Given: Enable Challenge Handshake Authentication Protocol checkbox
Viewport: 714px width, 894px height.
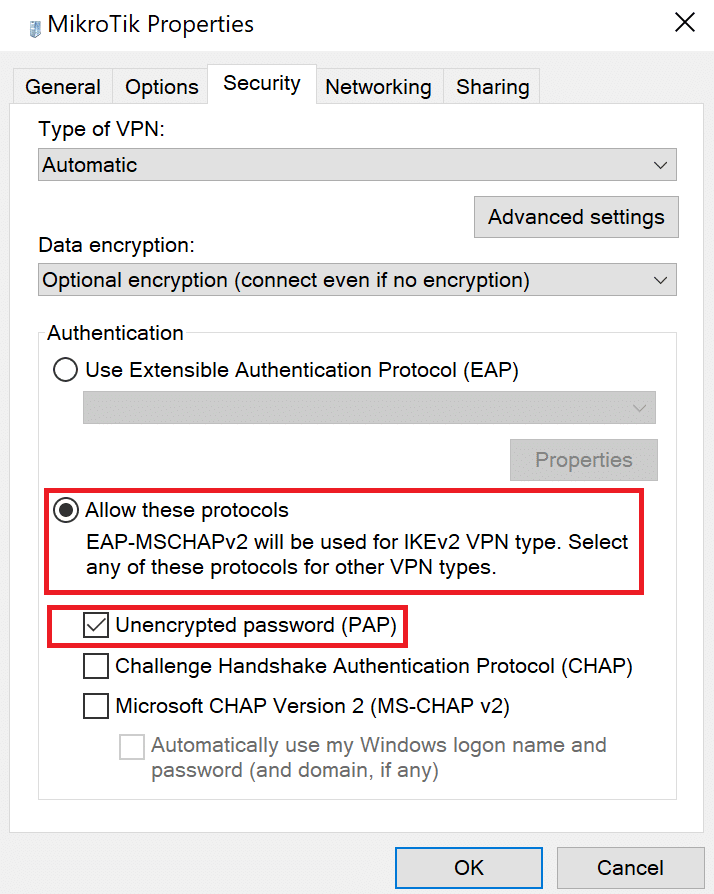Looking at the screenshot, I should [97, 666].
